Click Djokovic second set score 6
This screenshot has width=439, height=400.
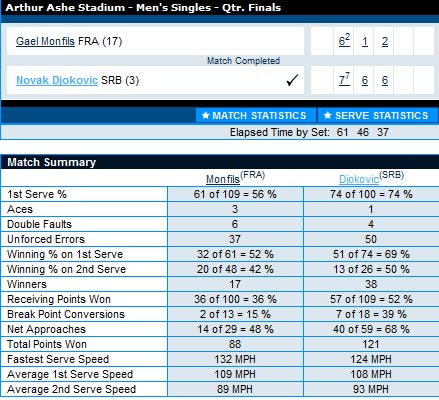[365, 80]
